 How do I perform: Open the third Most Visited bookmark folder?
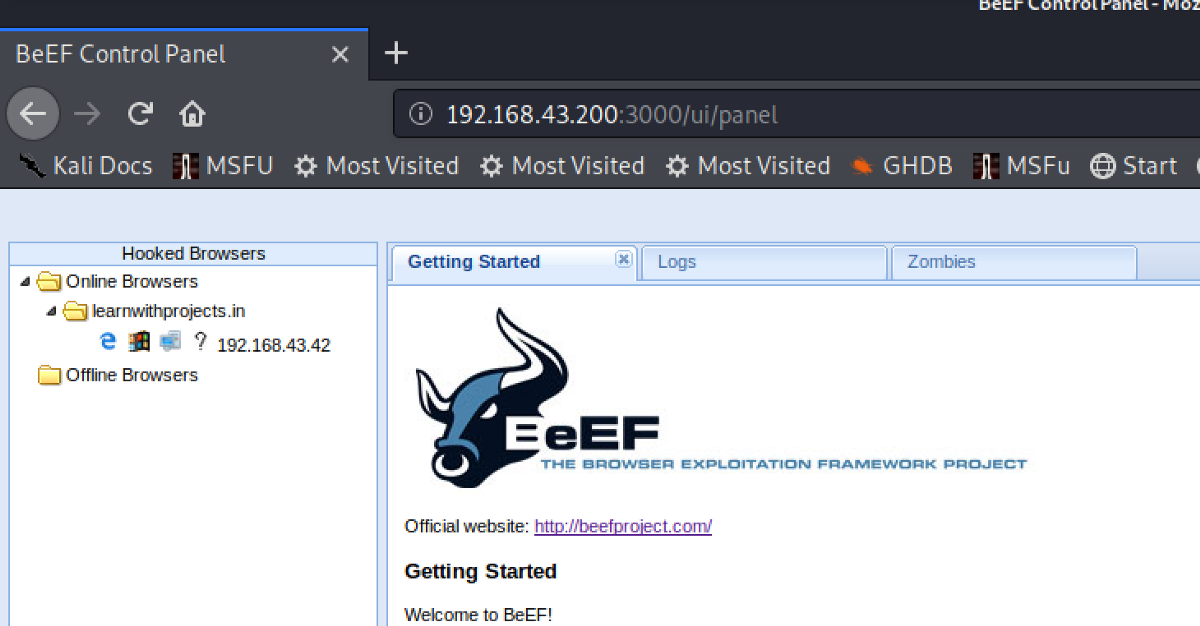(748, 166)
